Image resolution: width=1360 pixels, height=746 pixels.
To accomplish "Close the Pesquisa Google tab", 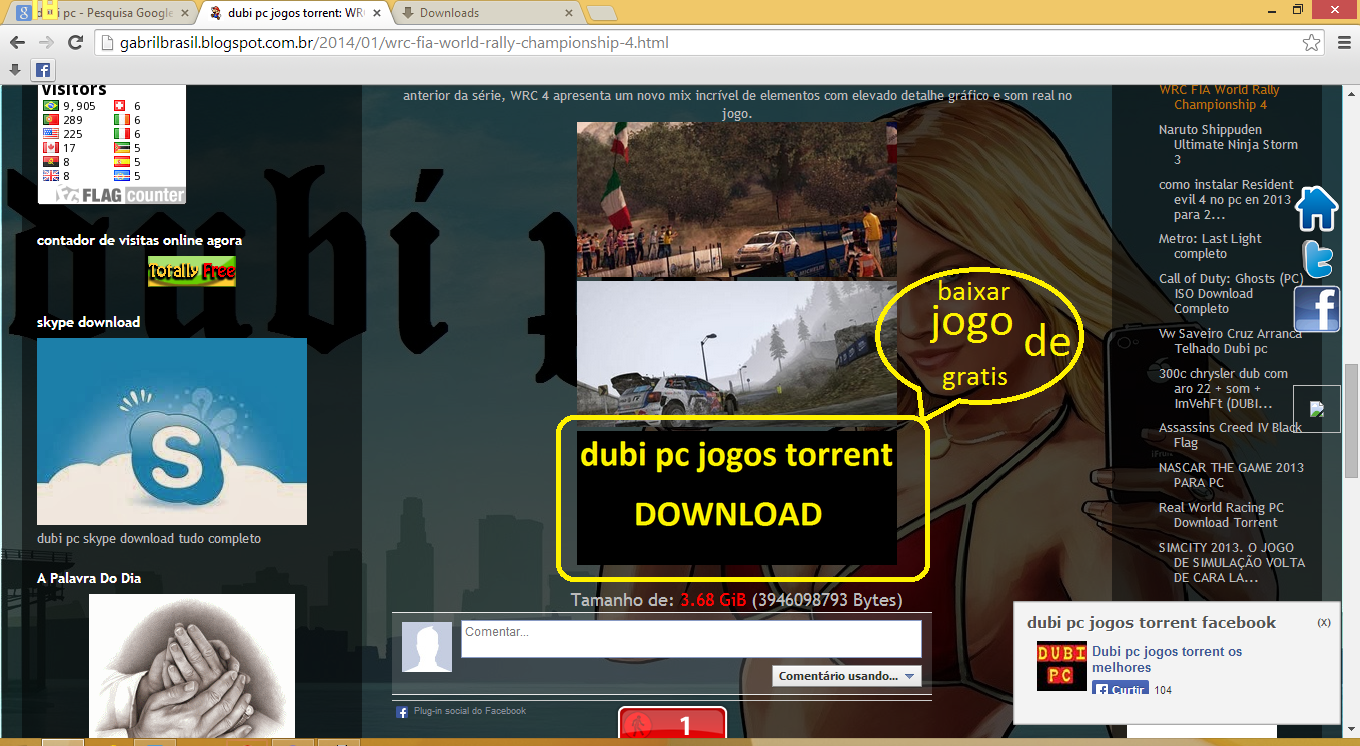I will pos(184,13).
